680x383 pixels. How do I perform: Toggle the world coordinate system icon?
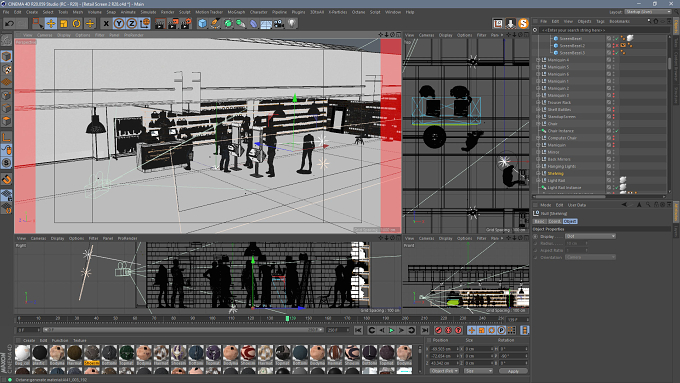(145, 23)
